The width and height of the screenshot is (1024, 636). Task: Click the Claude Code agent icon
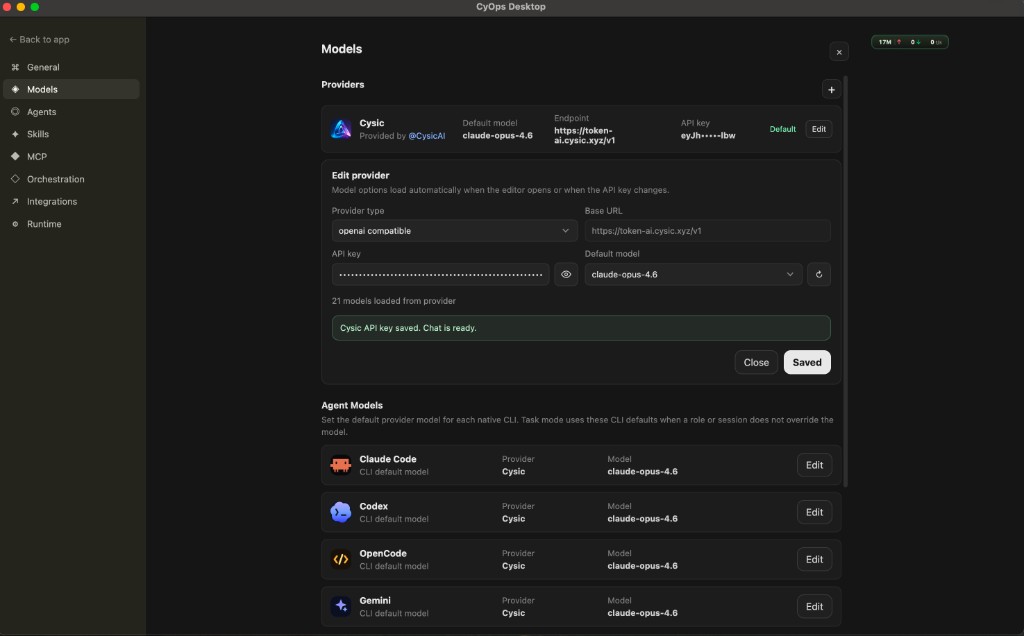pos(341,465)
